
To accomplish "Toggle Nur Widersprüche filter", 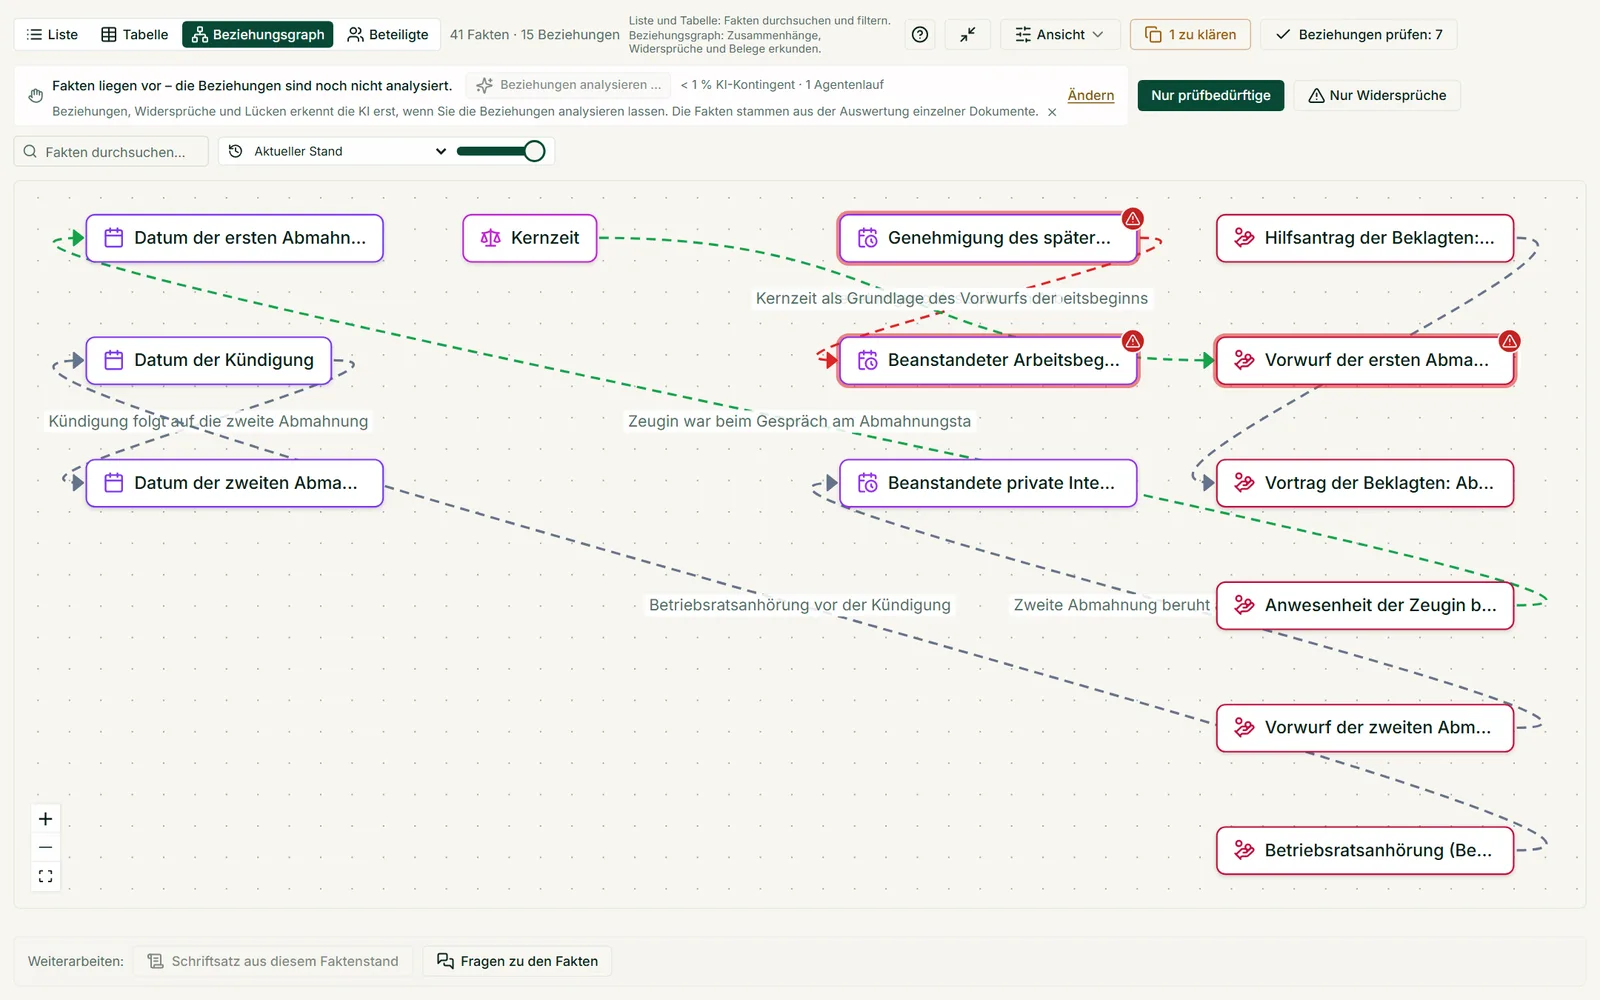I will click(1377, 95).
